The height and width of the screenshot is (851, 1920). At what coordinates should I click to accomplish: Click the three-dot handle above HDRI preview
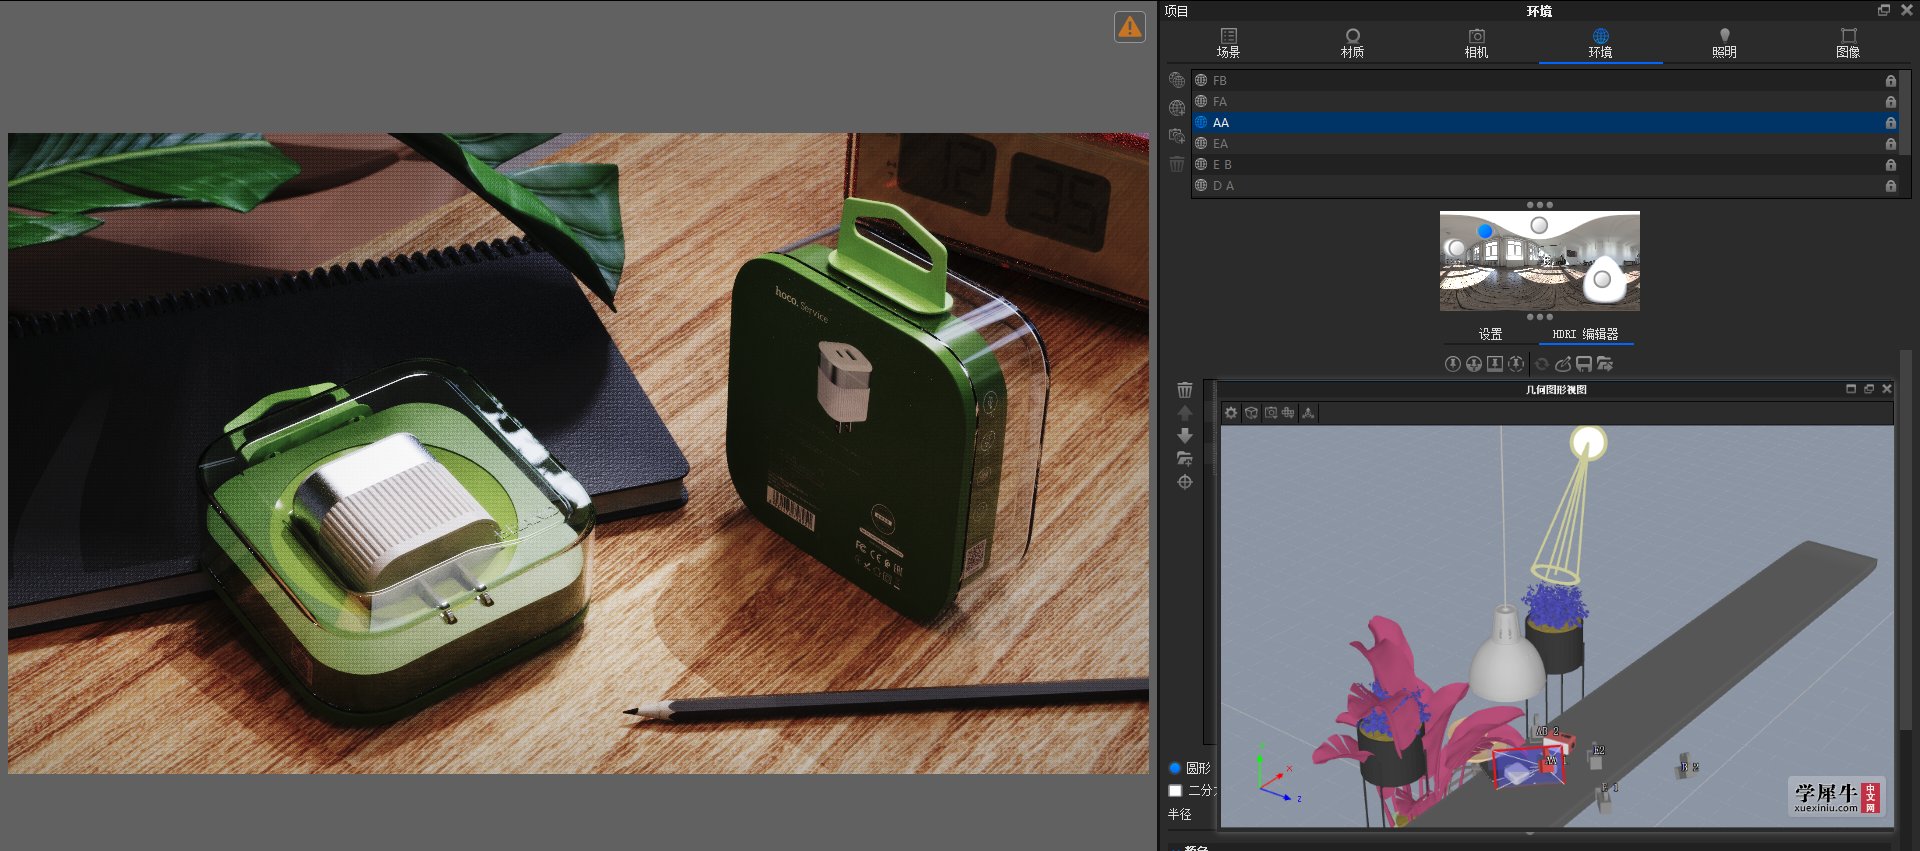click(x=1540, y=205)
